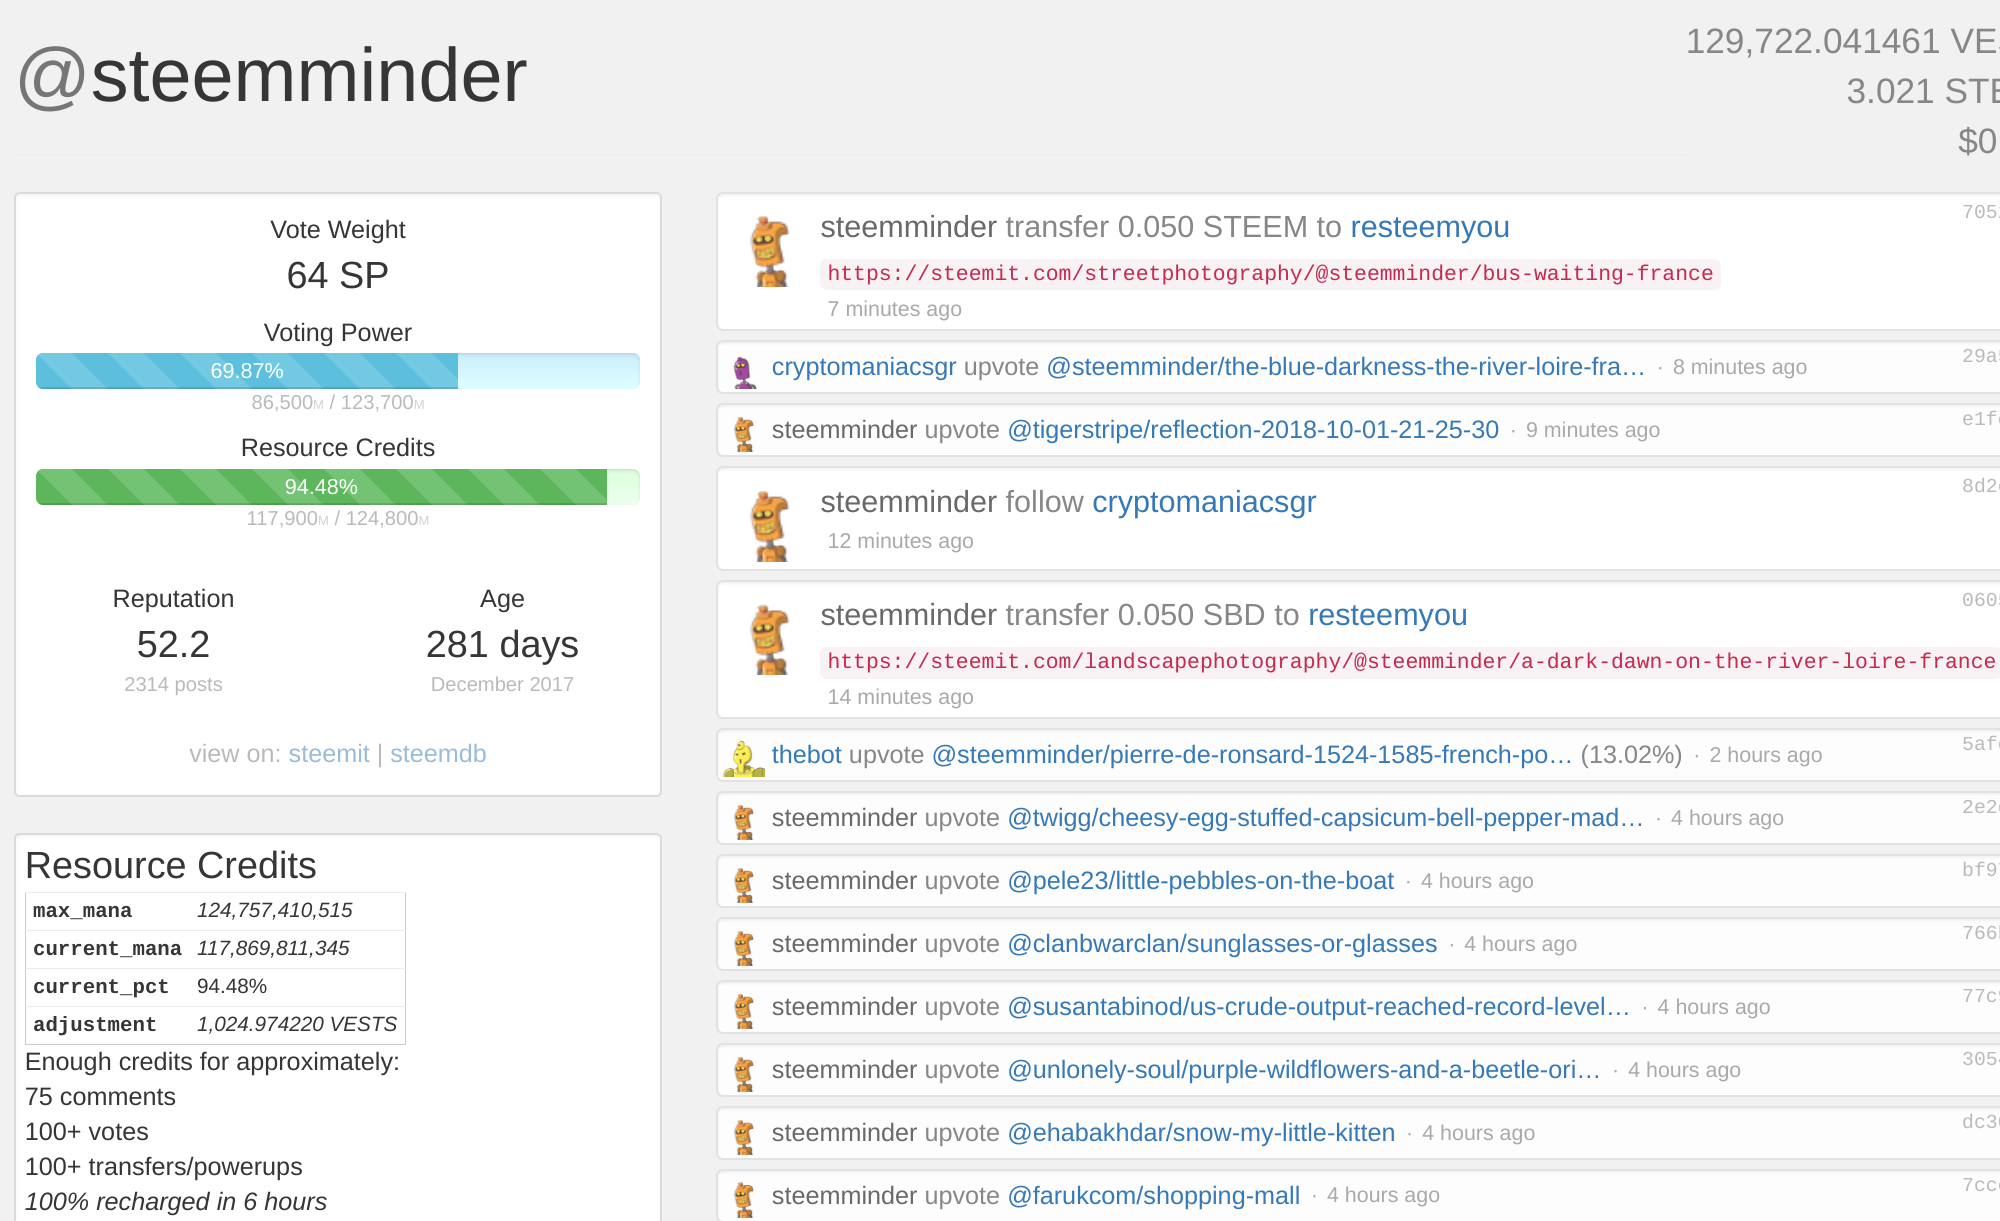View profile on steemdb
The height and width of the screenshot is (1221, 2000).
(438, 754)
